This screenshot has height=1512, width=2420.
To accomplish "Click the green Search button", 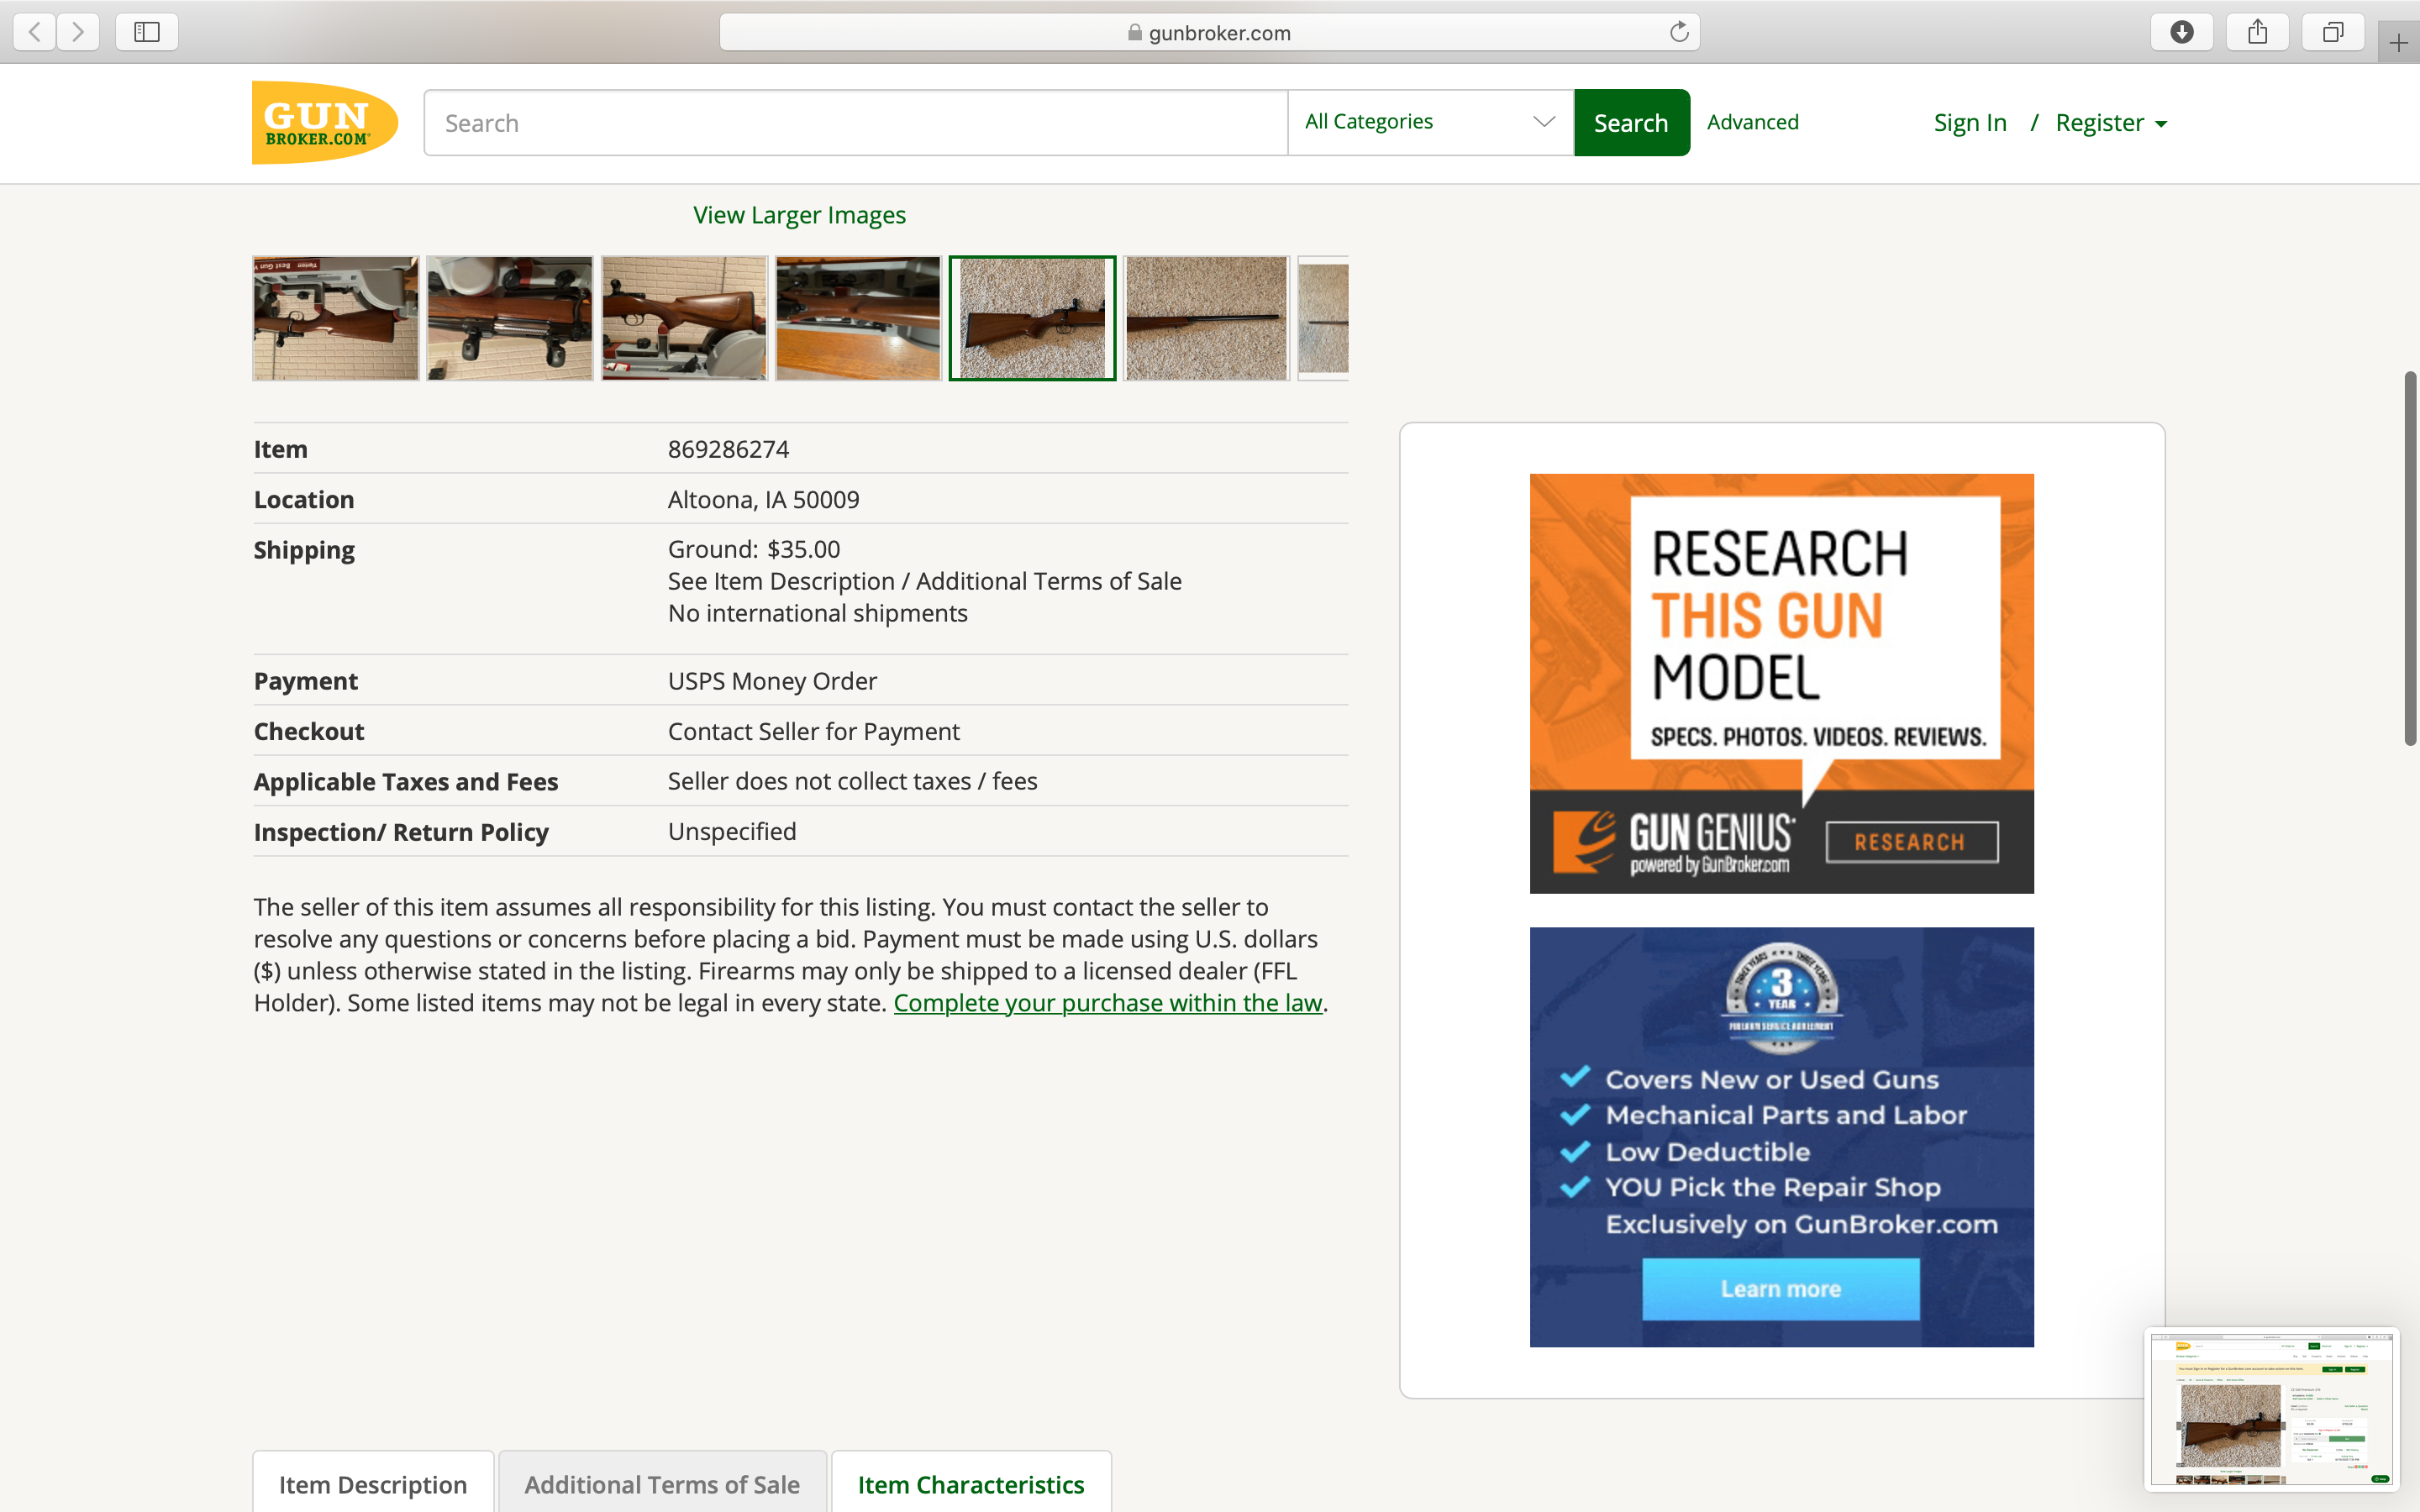I will 1631,123.
